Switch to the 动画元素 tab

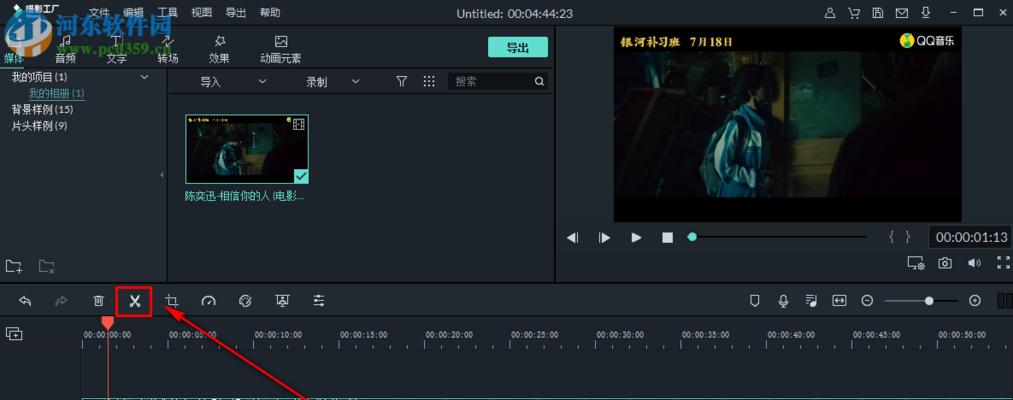280,50
